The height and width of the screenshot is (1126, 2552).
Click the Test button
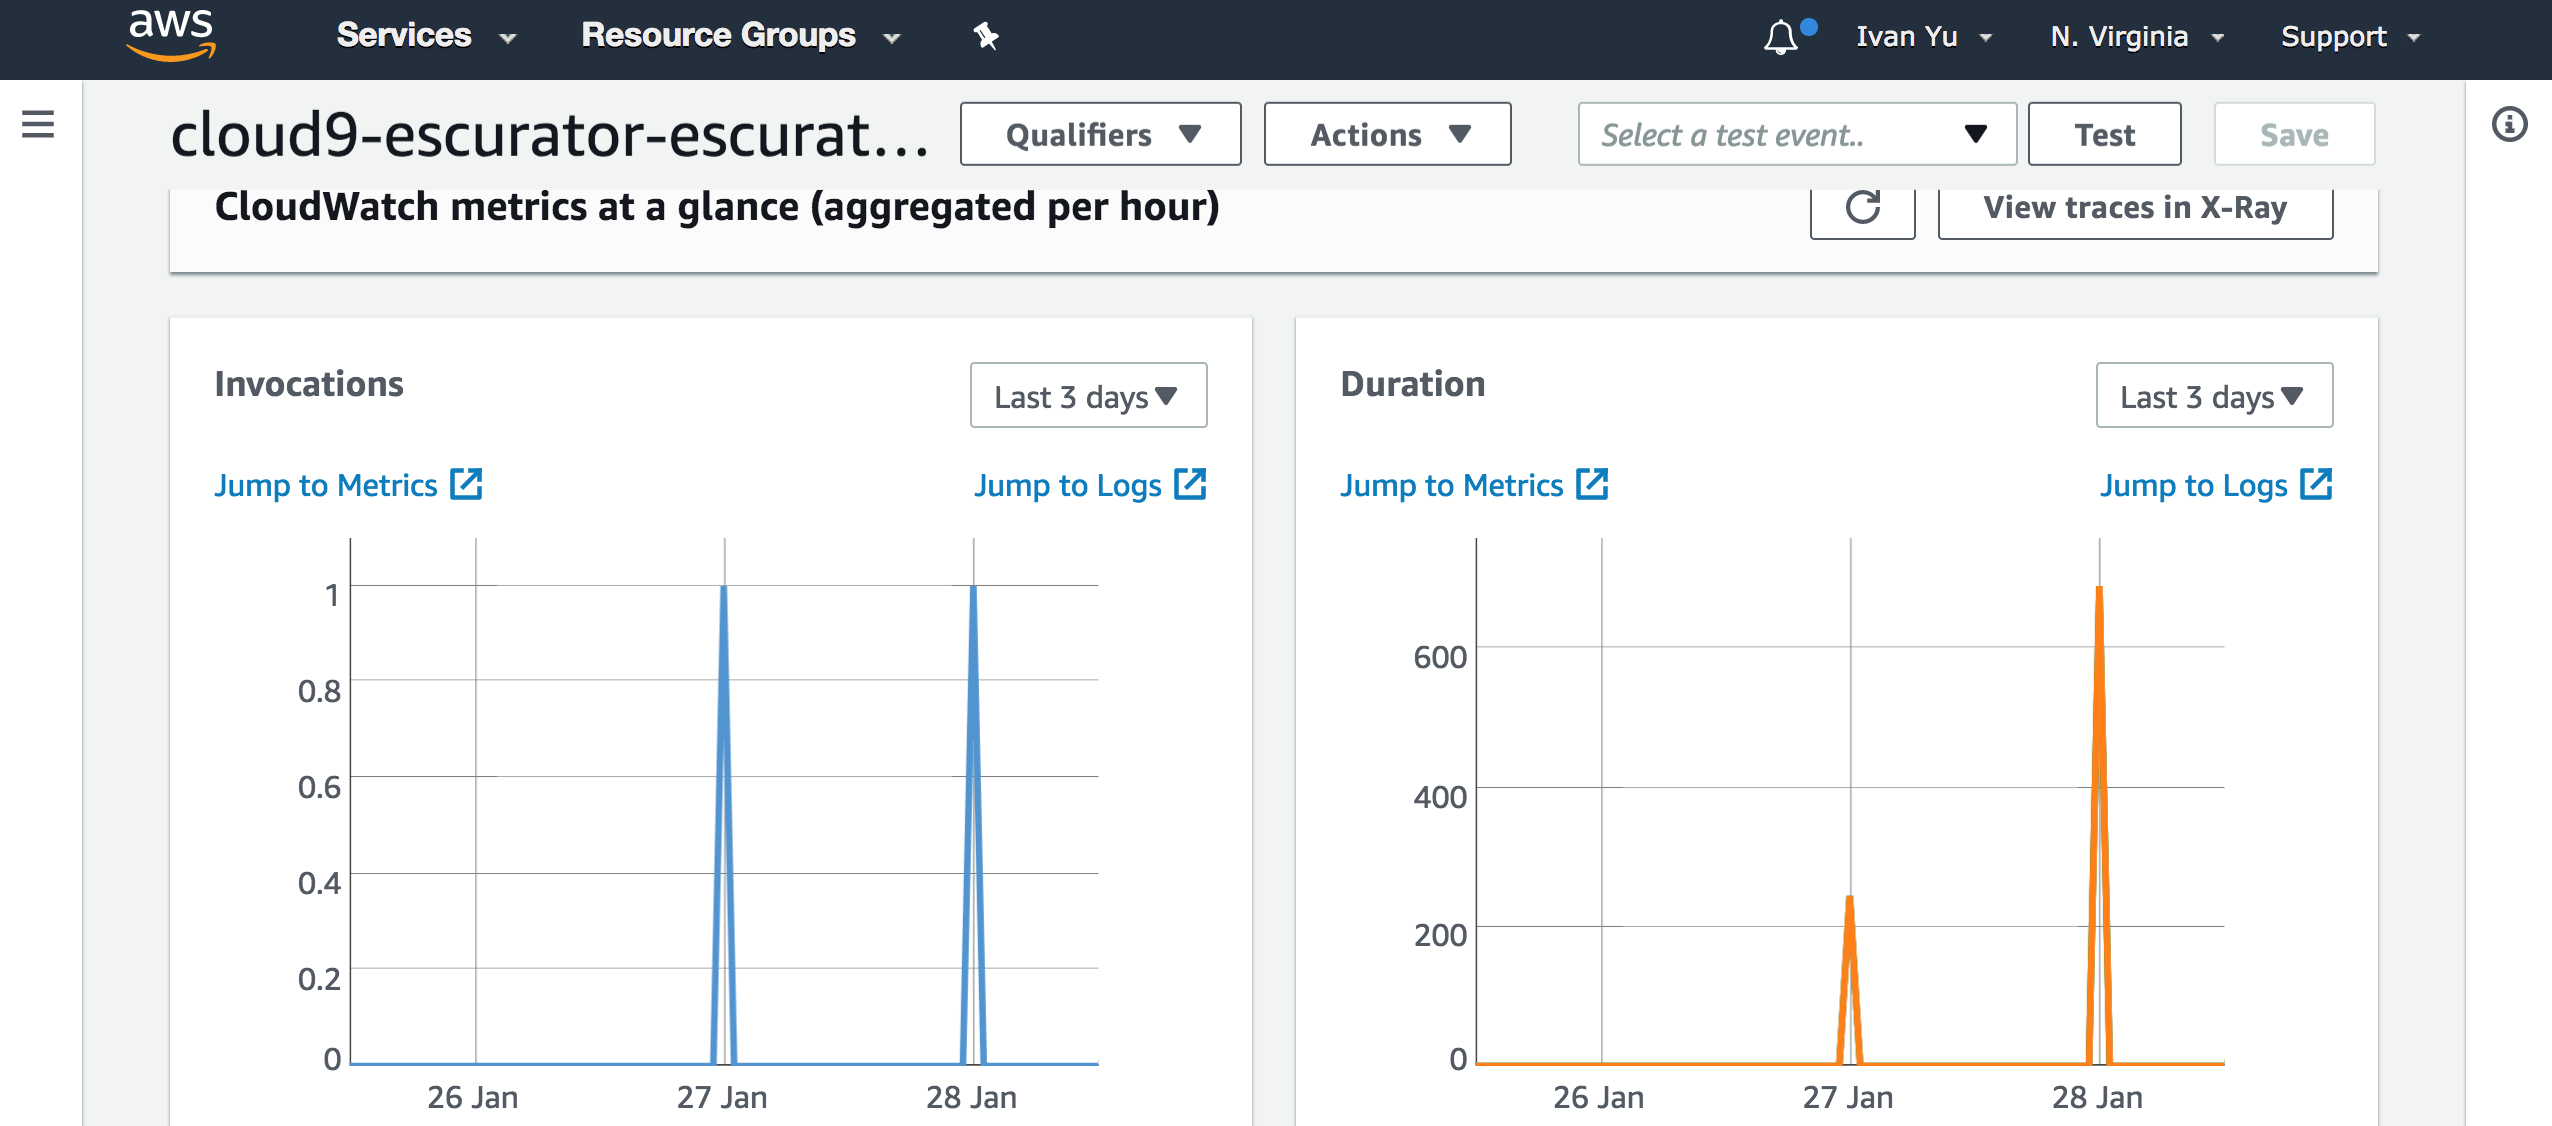pyautogui.click(x=2104, y=134)
